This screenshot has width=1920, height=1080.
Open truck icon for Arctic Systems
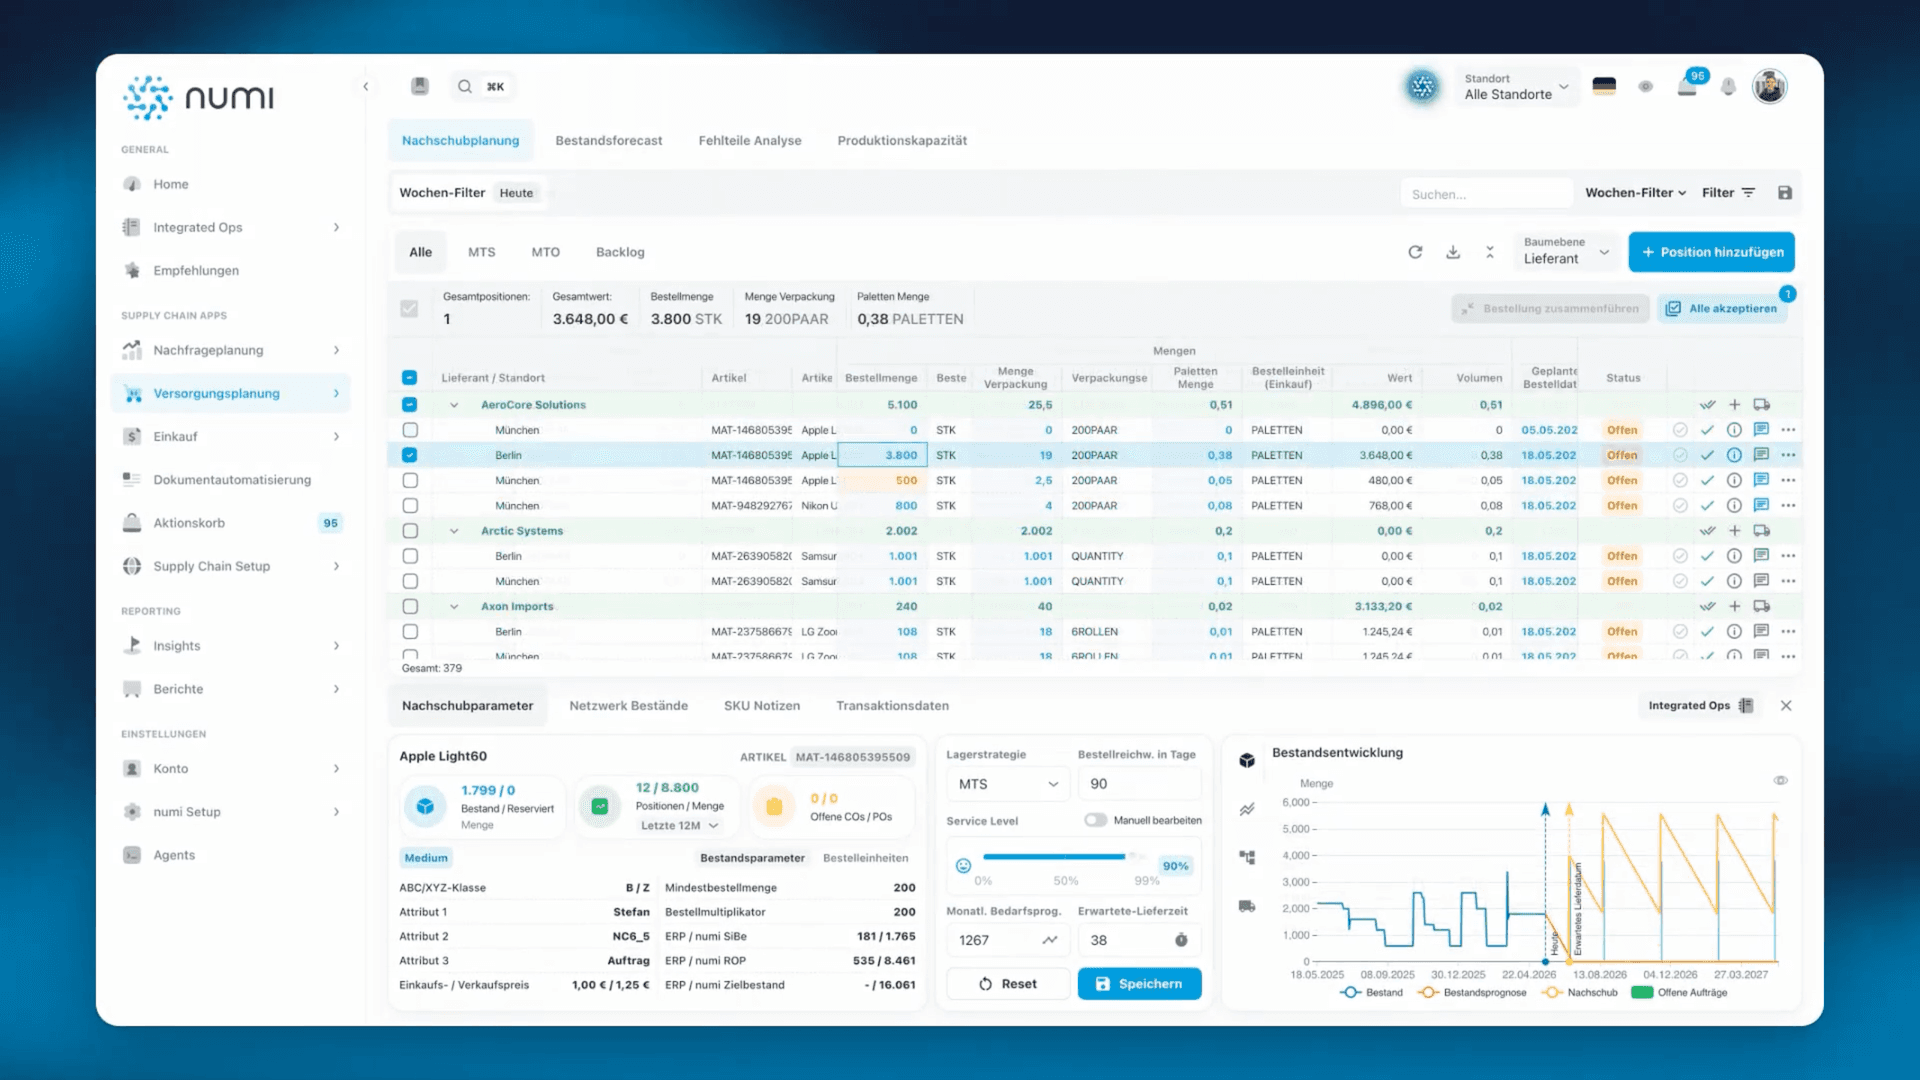click(x=1761, y=531)
